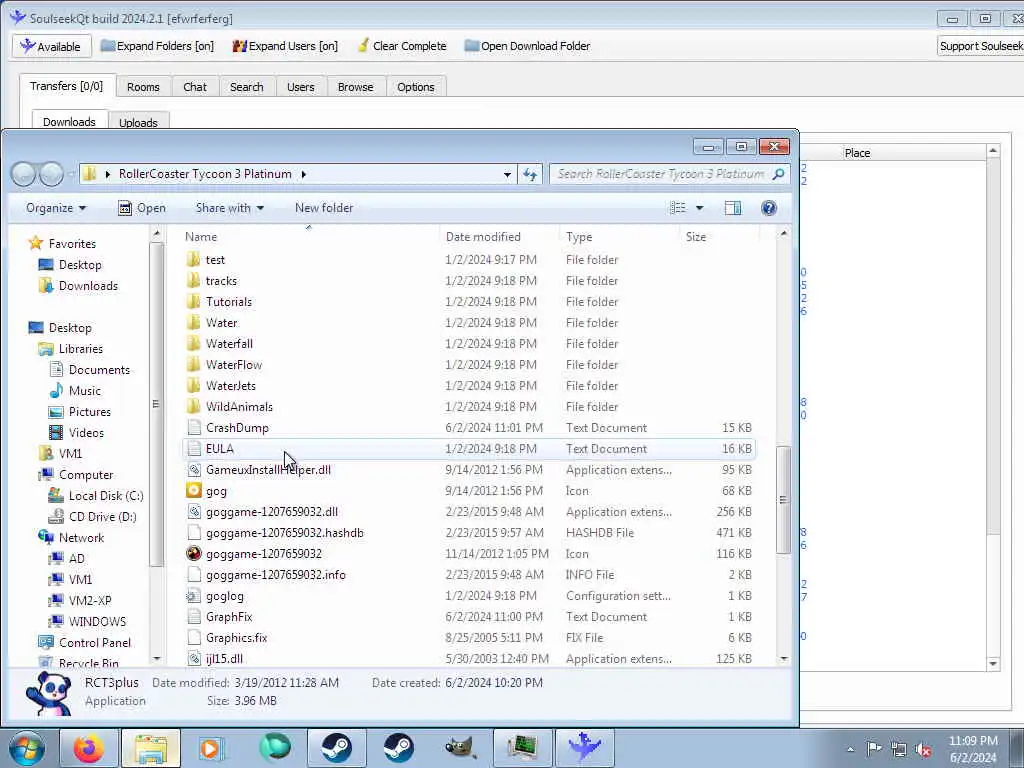
Task: Select GameuxInstallHelper.dll file icon
Action: click(x=193, y=470)
